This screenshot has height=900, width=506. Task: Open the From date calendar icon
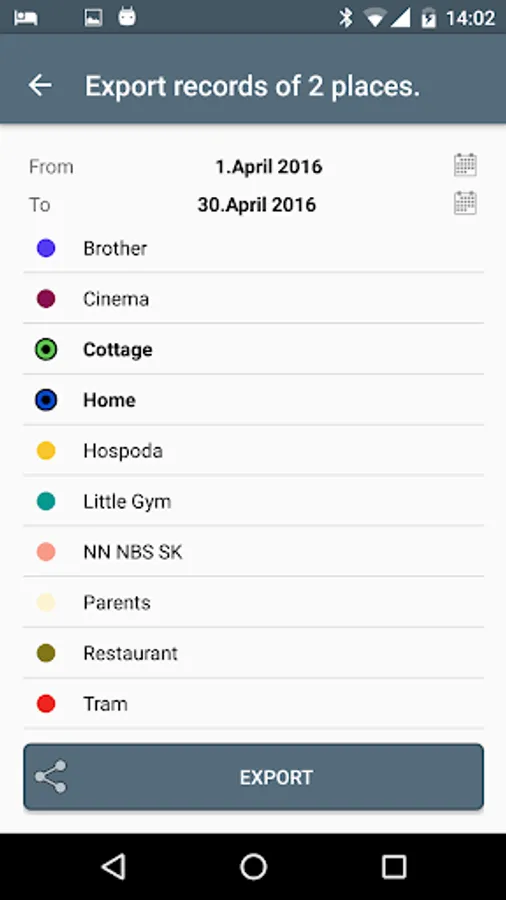(x=465, y=165)
